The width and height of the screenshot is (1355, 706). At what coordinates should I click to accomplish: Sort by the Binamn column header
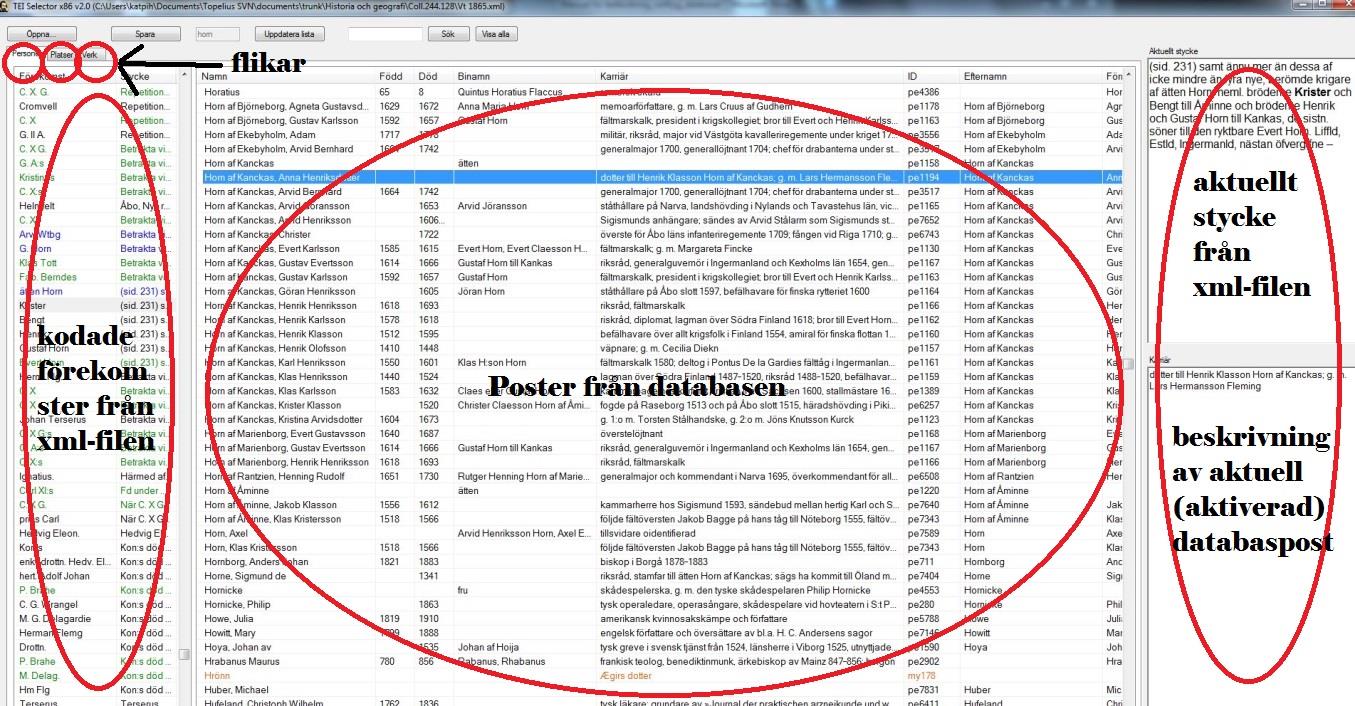[525, 76]
